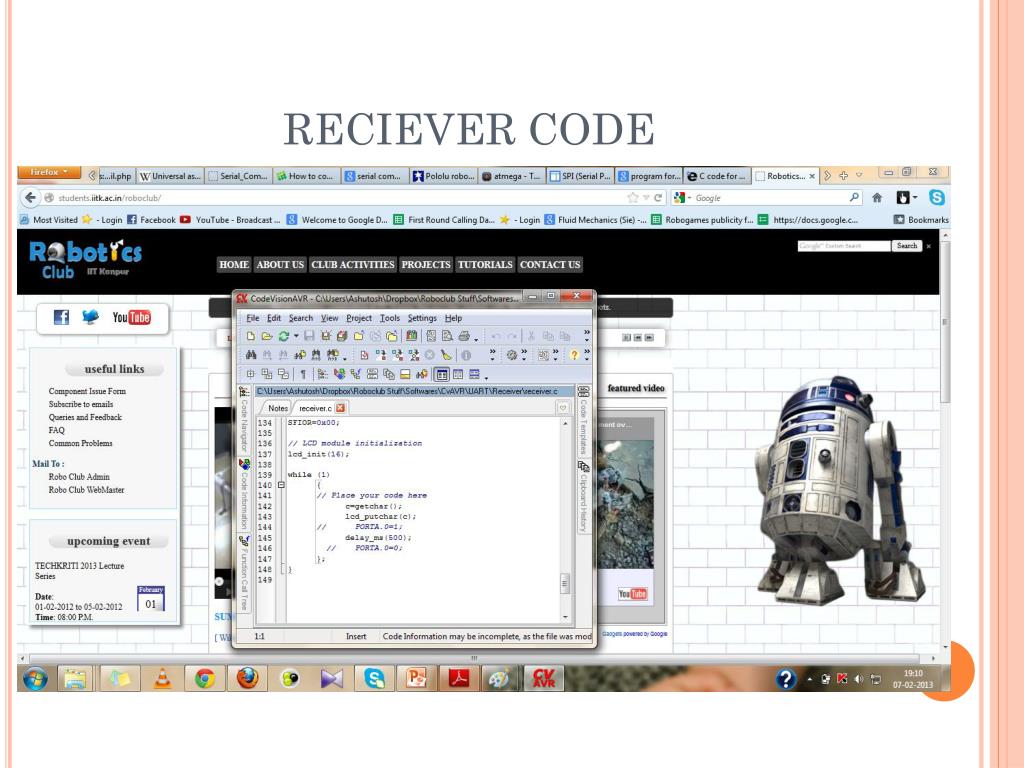Open the File menu in CodeVisionAVR
This screenshot has height=768, width=1024.
pyautogui.click(x=253, y=318)
